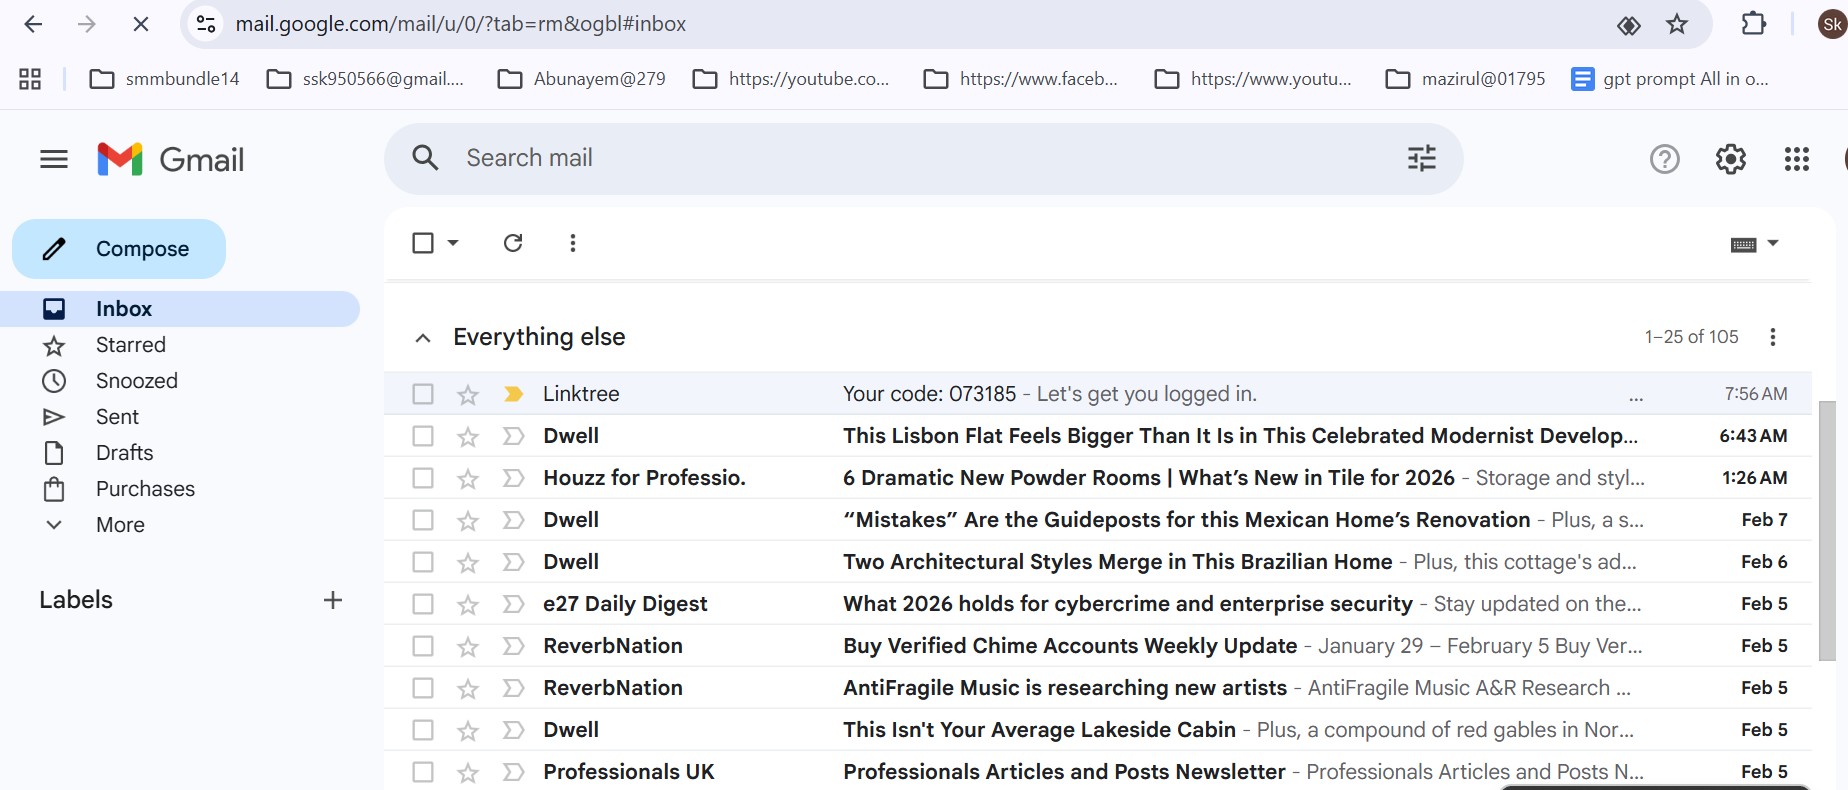Open select-all dropdown arrow
The height and width of the screenshot is (790, 1848).
[x=453, y=243]
